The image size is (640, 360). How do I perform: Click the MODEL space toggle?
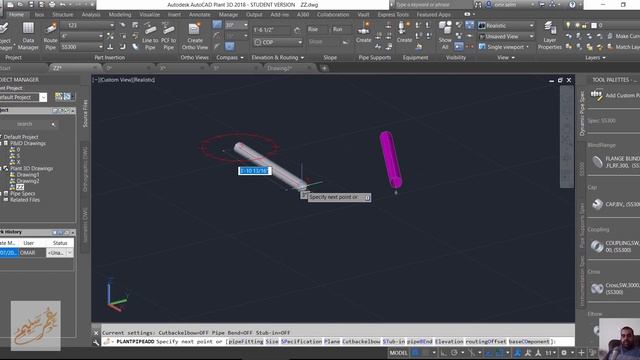coord(398,353)
